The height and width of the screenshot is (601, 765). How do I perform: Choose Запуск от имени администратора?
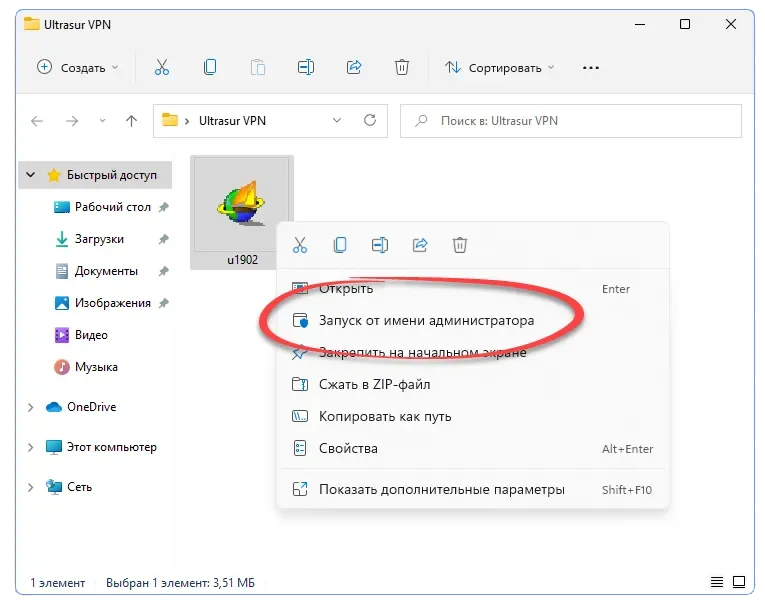472,321
